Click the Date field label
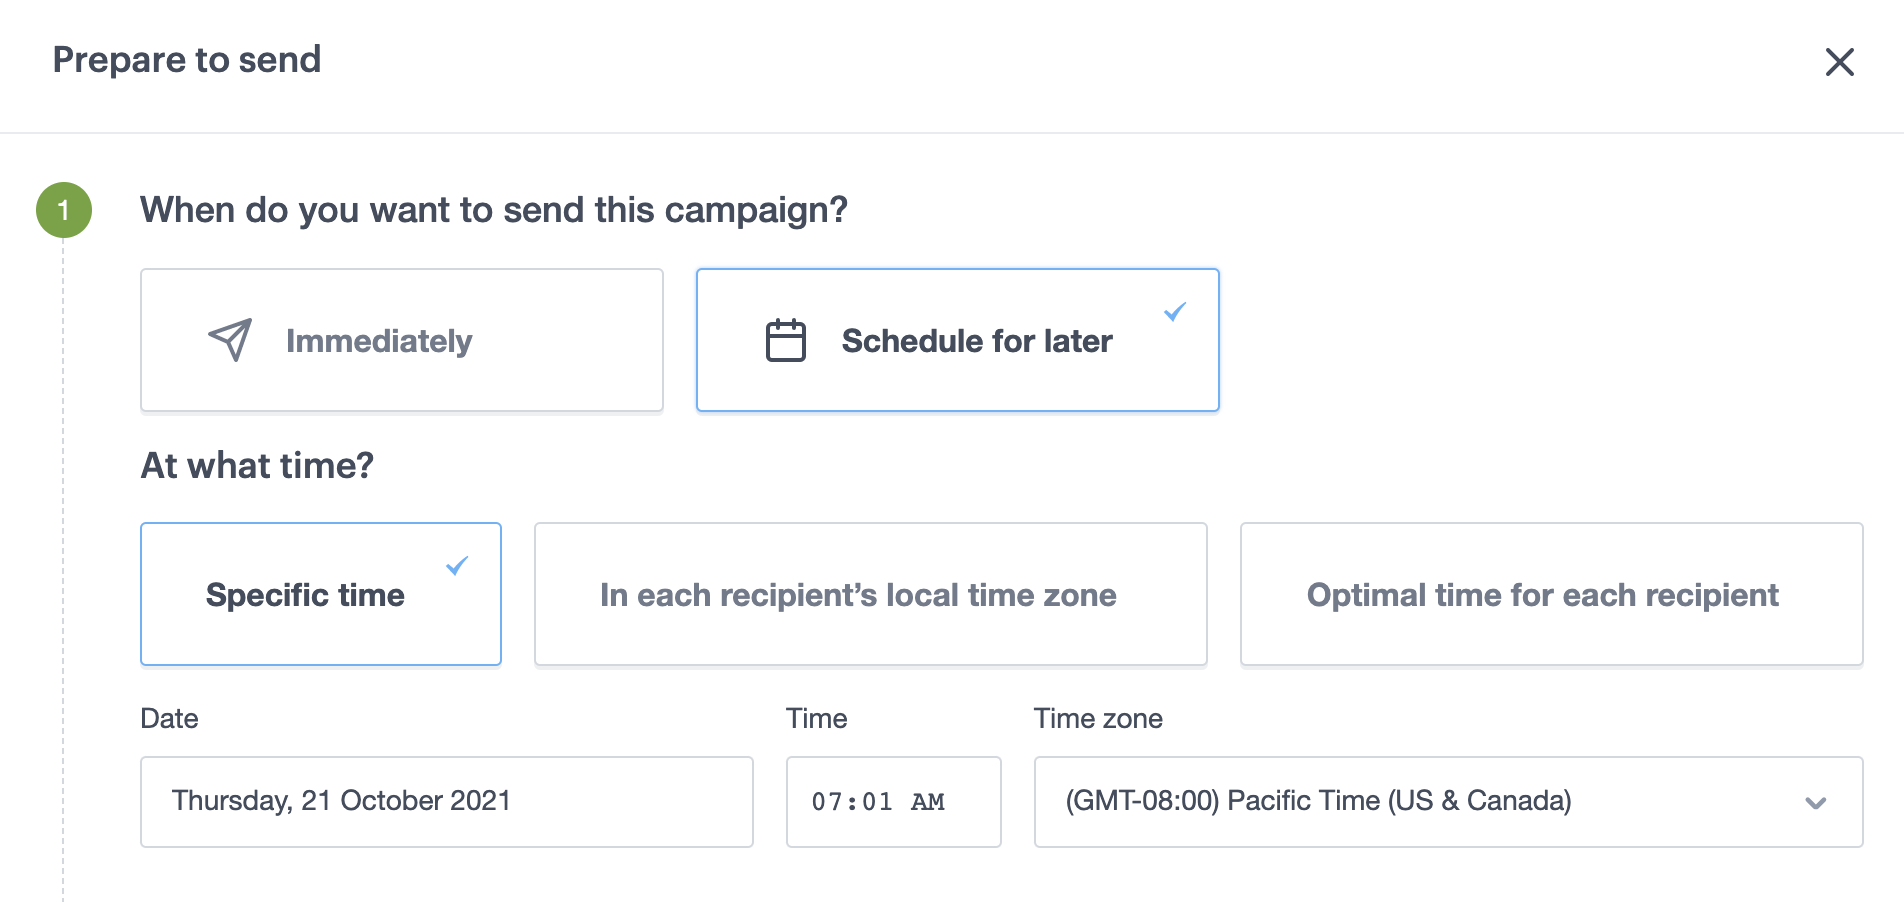The image size is (1904, 902). (x=169, y=719)
